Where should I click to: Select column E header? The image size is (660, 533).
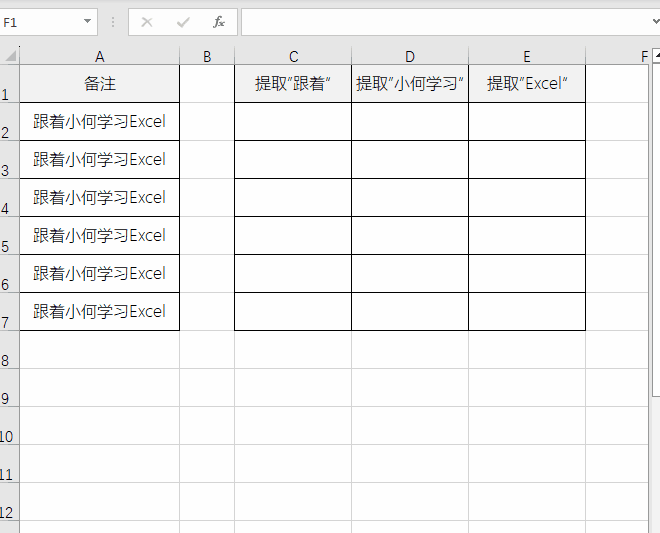527,56
